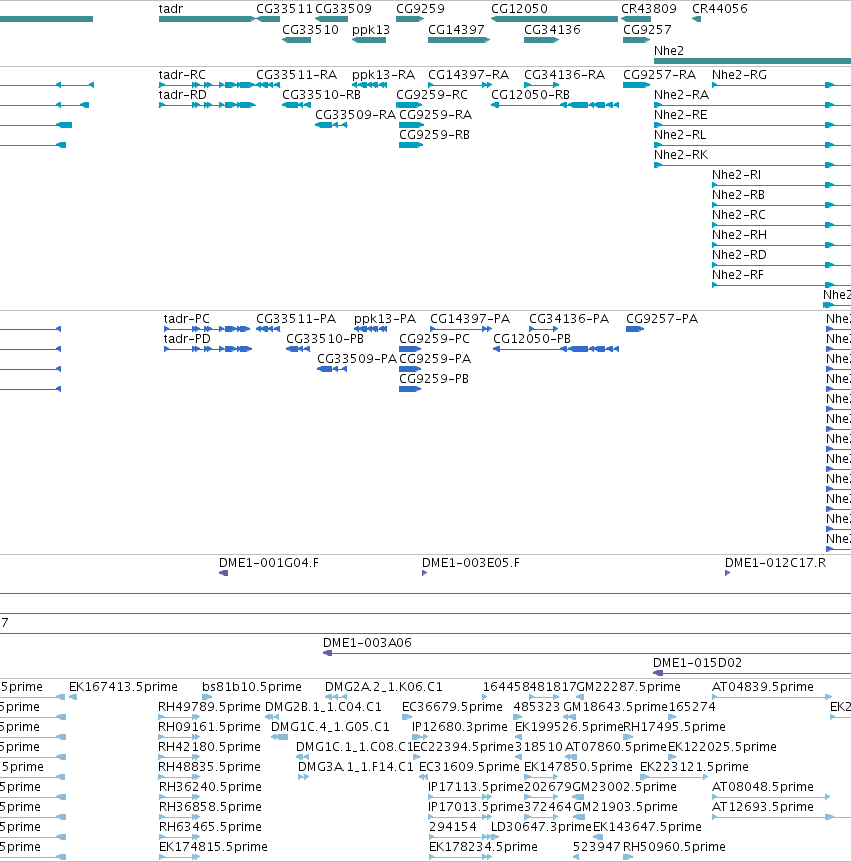This screenshot has width=851, height=862.
Task: Click the CG33510-RB transcript label
Action: click(321, 95)
